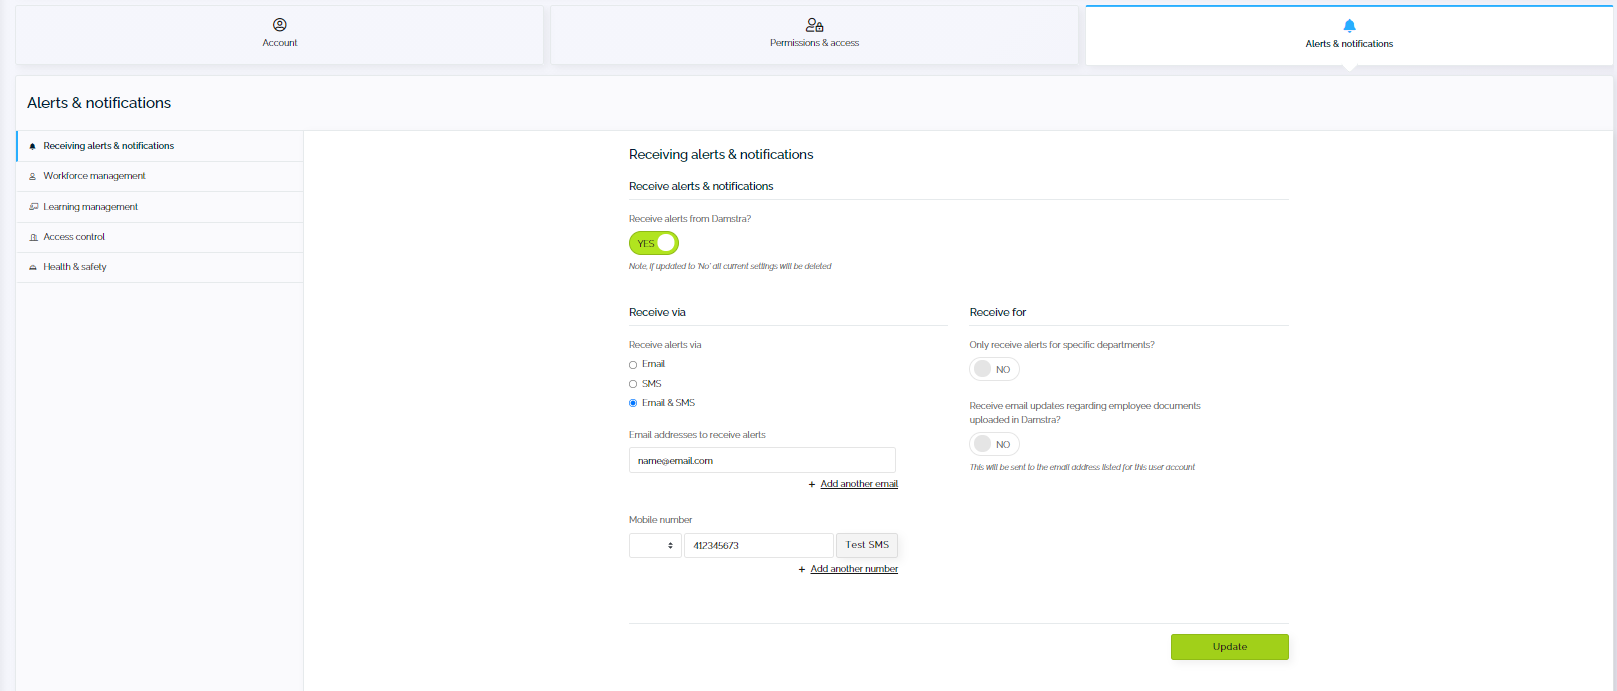Viewport: 1617px width, 691px height.
Task: Open Health & safety sidebar item
Action: click(x=160, y=267)
